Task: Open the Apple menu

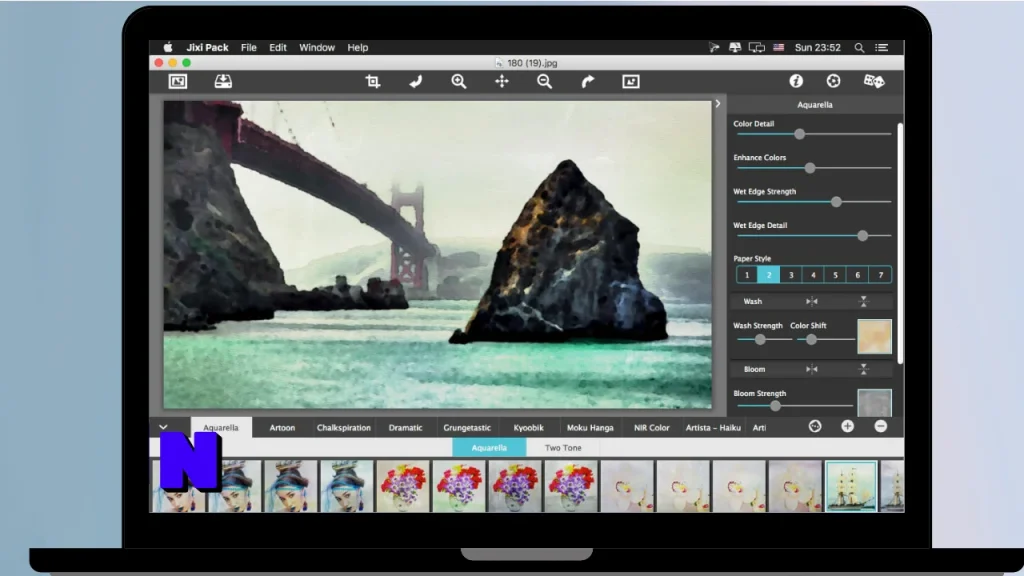Action: [x=168, y=47]
